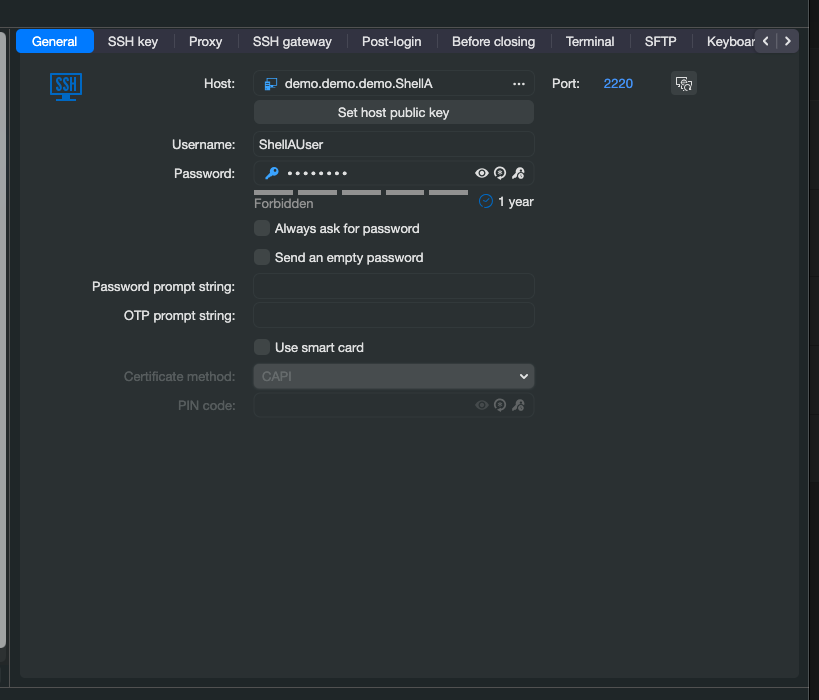Click the key icon in Password field
This screenshot has width=819, height=700.
tap(272, 173)
